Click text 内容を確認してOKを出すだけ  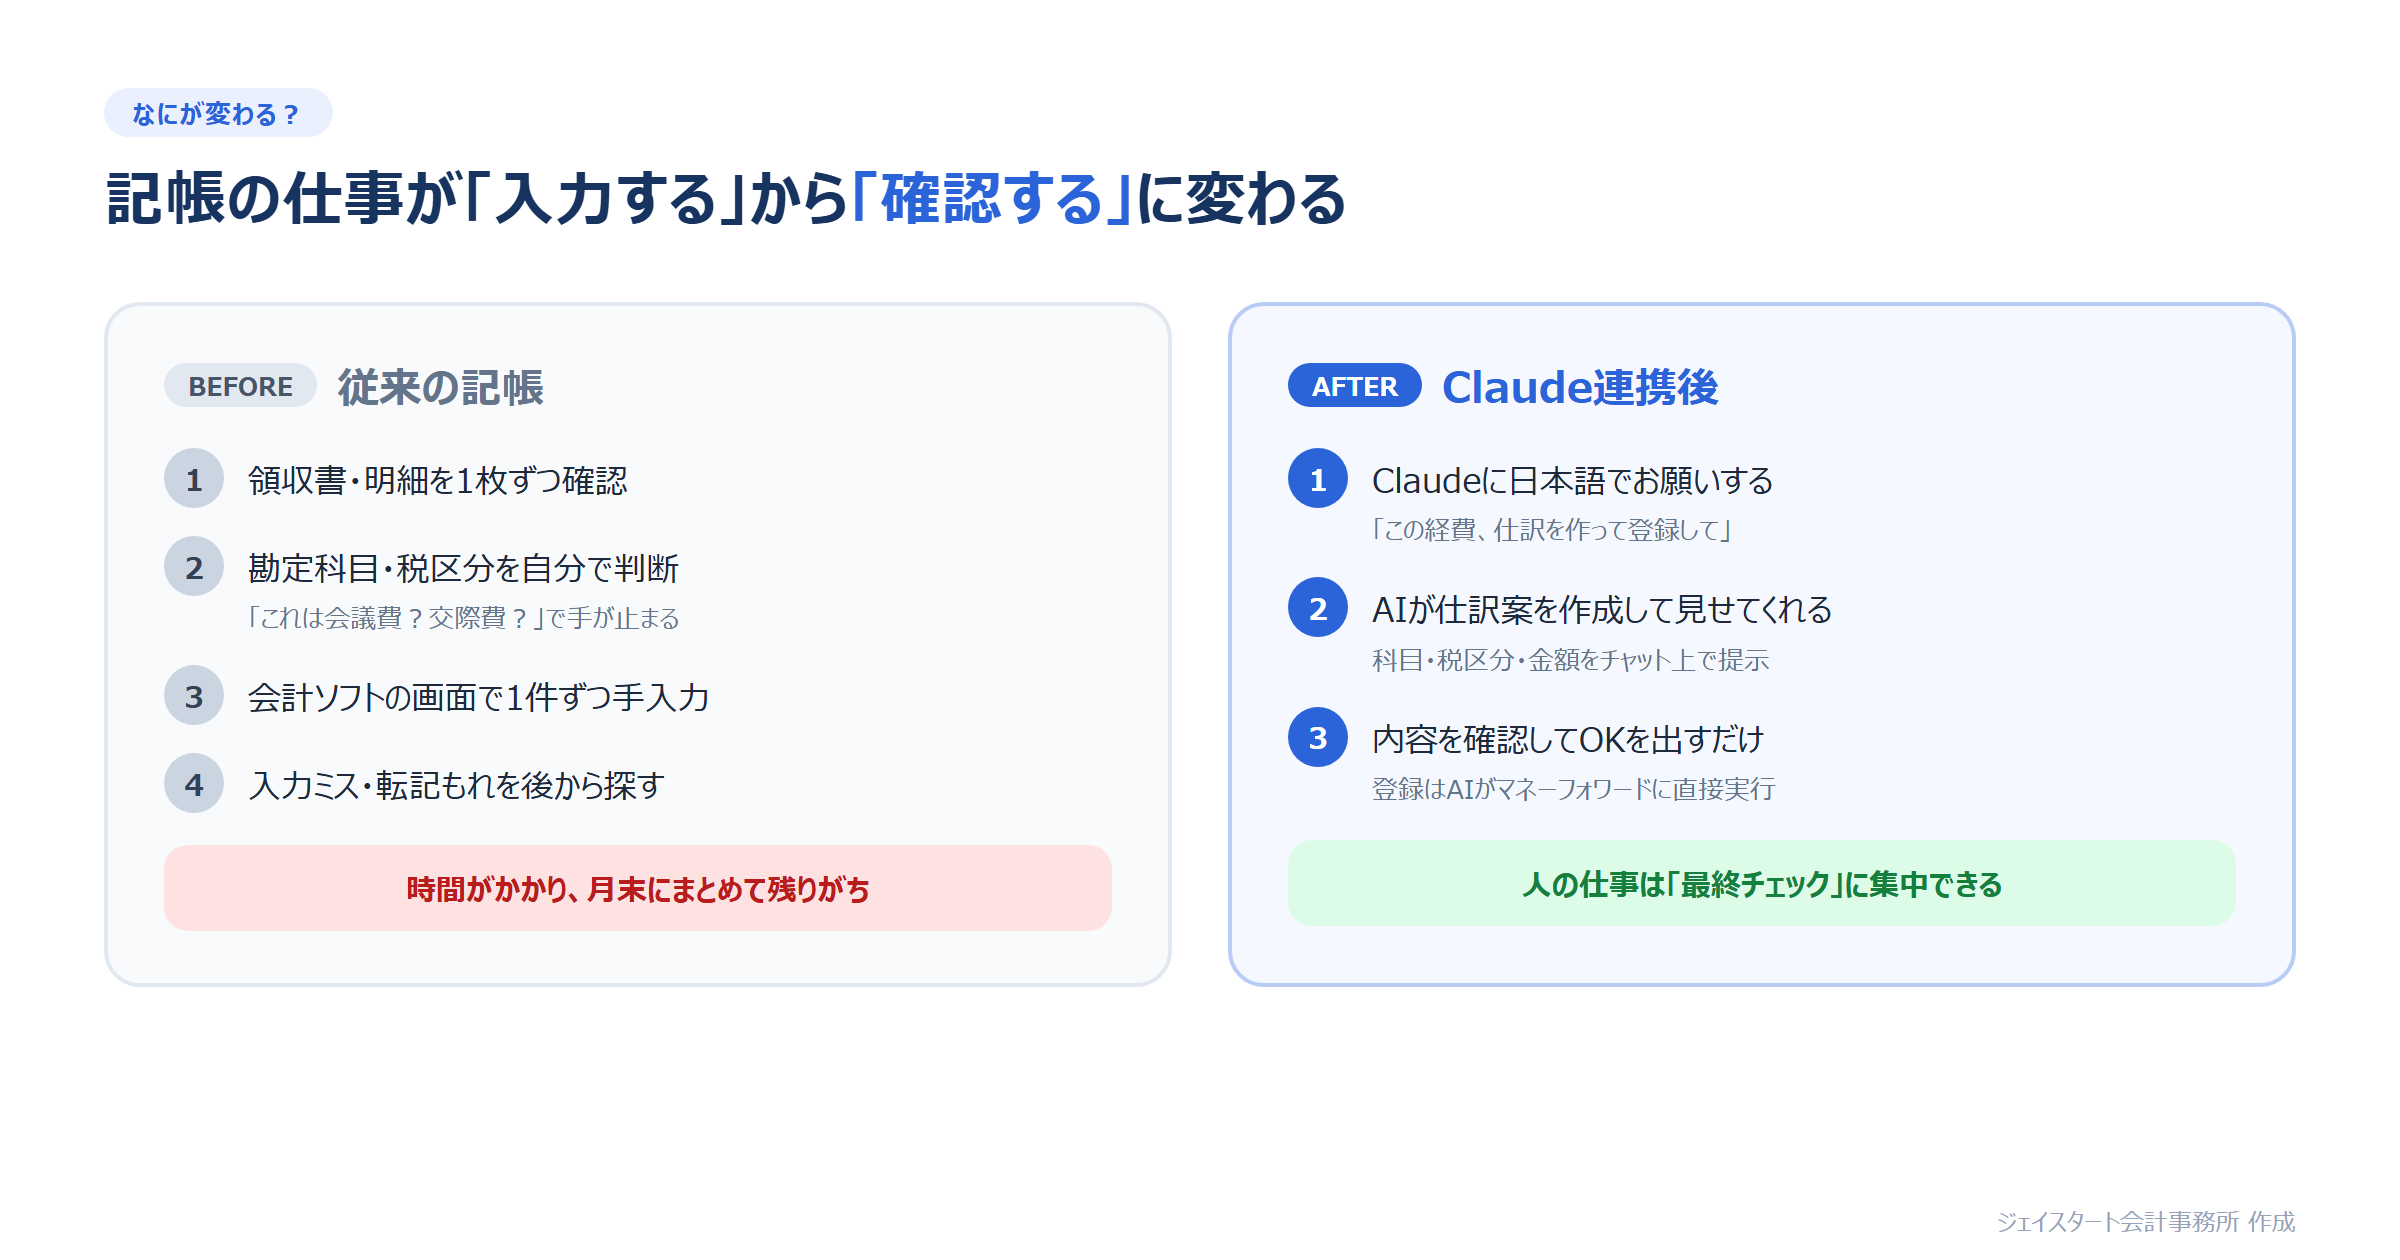(1568, 739)
